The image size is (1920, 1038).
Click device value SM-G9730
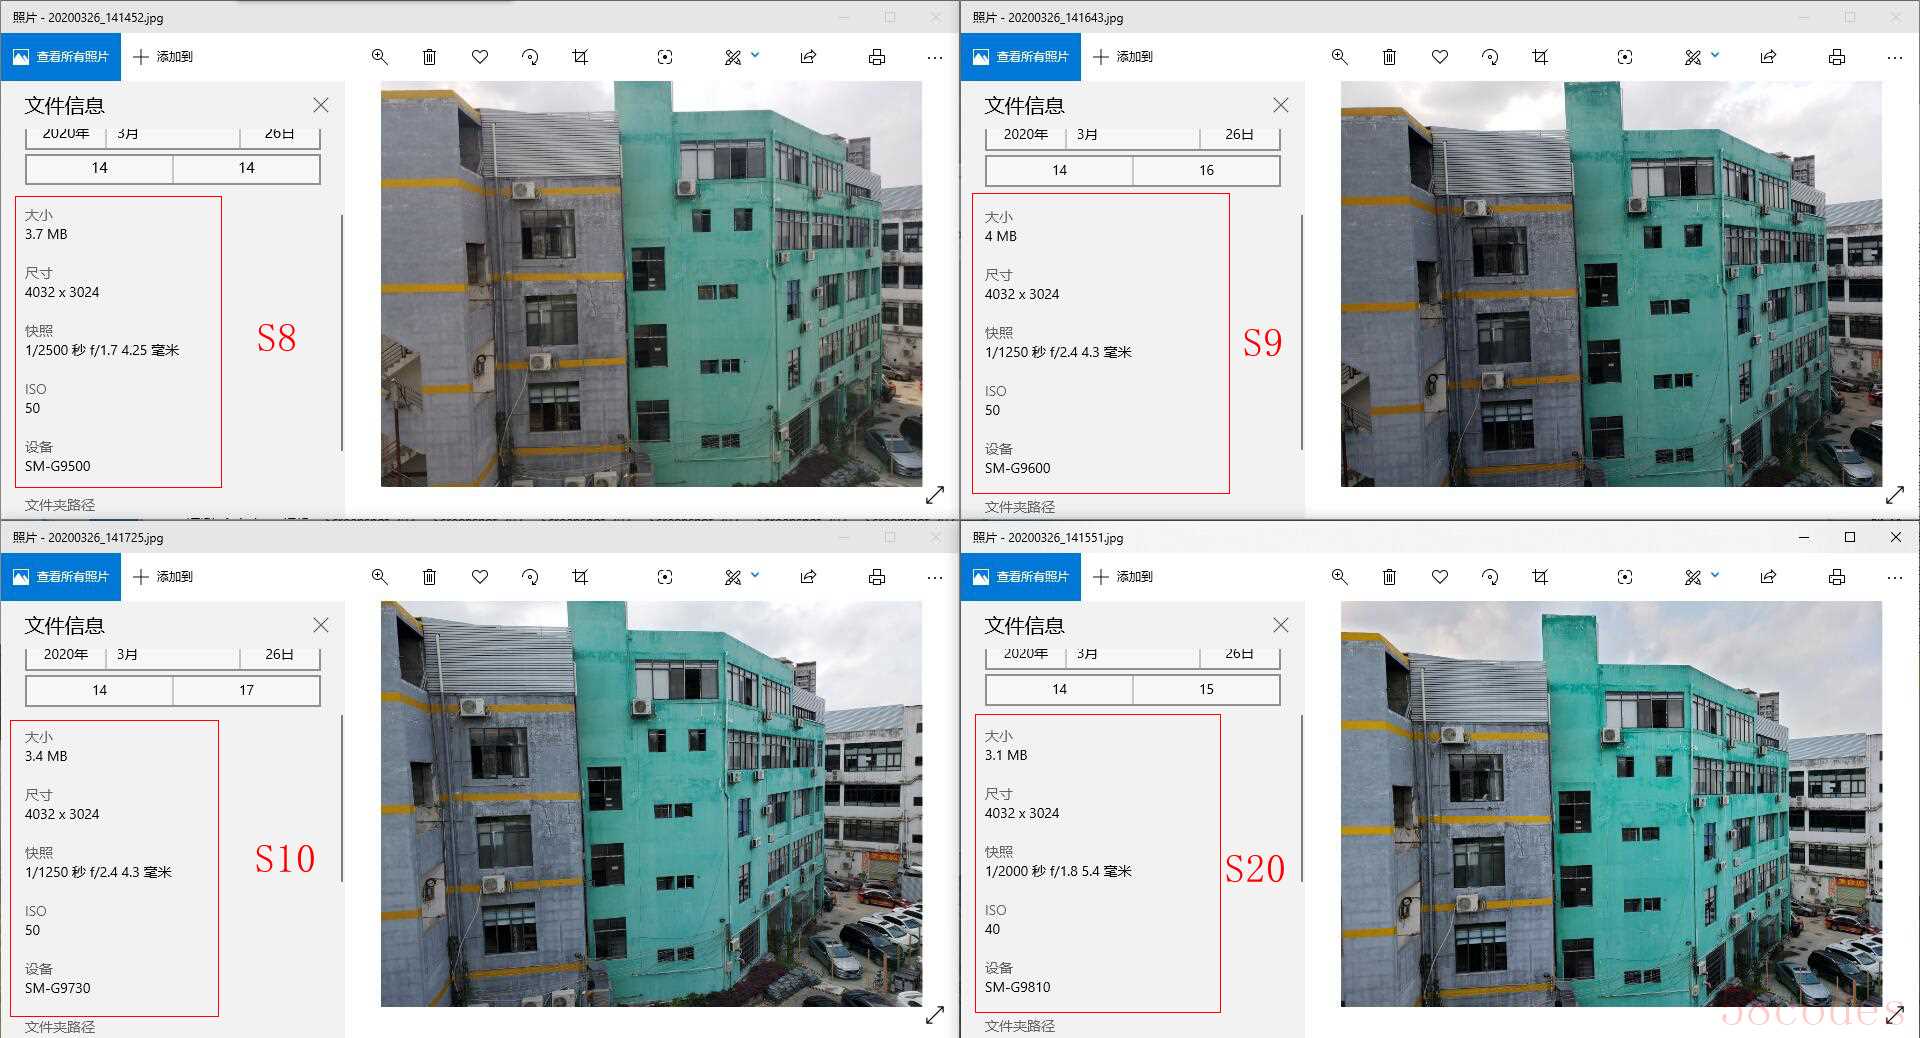(58, 988)
